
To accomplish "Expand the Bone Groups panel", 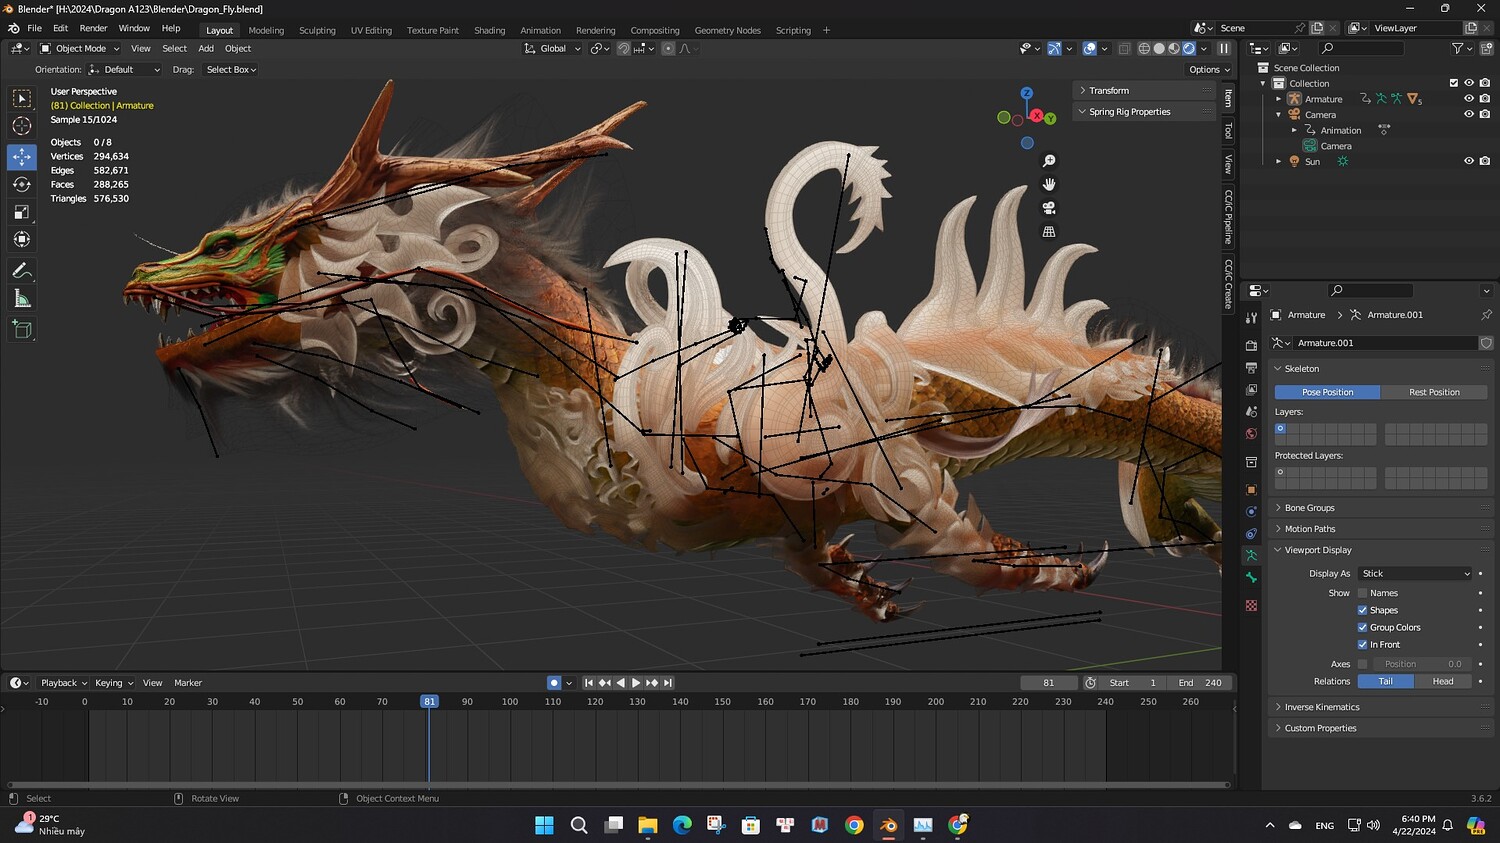I will pyautogui.click(x=1309, y=508).
